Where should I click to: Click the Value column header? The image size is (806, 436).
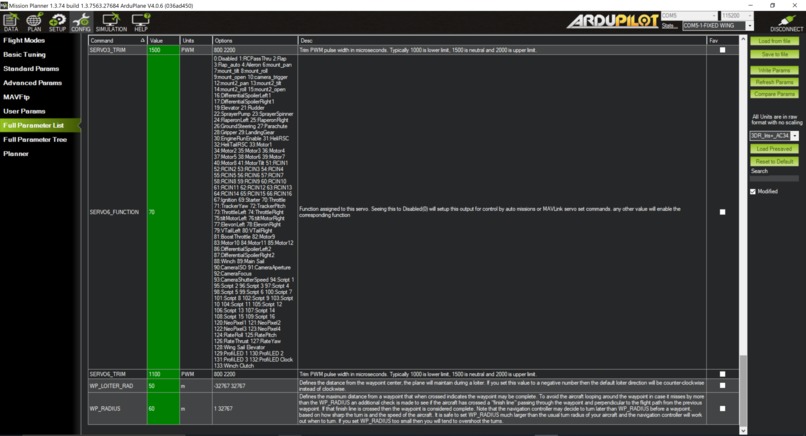(163, 40)
